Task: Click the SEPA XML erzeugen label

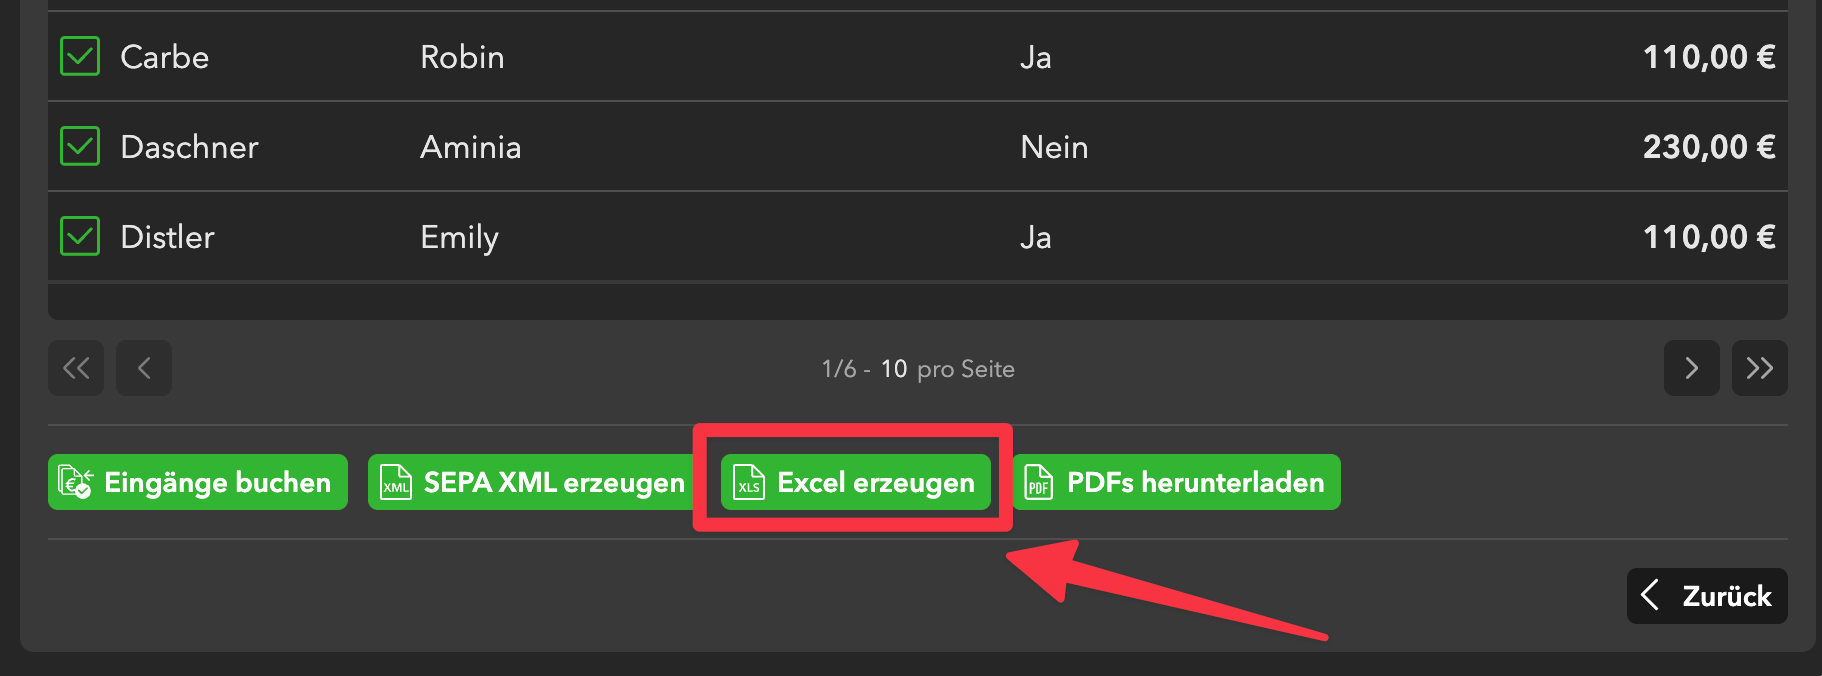Action: pyautogui.click(x=554, y=483)
